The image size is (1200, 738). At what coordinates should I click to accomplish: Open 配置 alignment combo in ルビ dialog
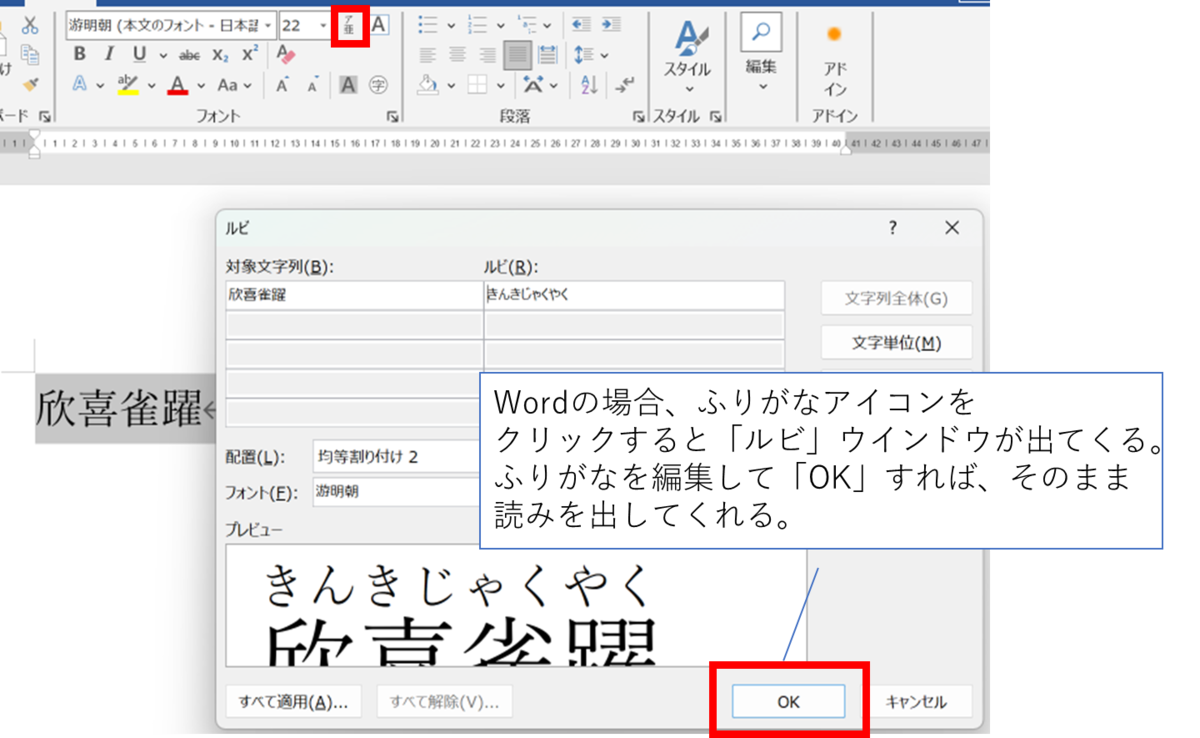click(x=397, y=457)
